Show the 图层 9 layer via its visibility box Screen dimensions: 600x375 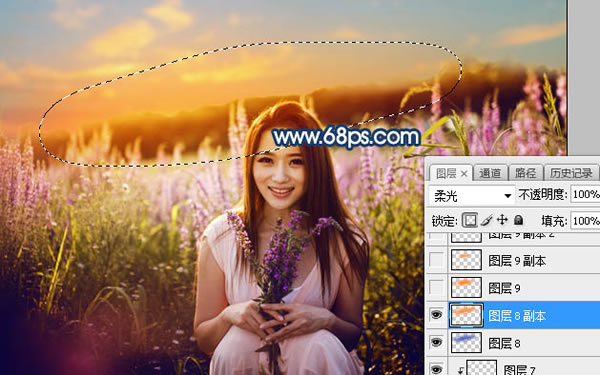[437, 287]
